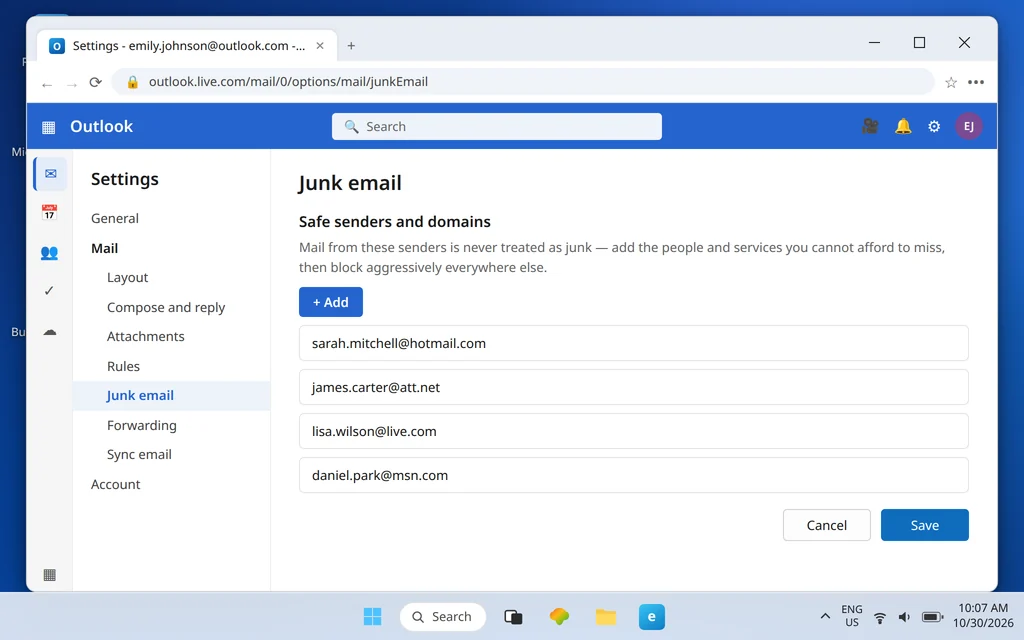Open Forwarding settings
This screenshot has height=640, width=1024.
pyautogui.click(x=142, y=425)
